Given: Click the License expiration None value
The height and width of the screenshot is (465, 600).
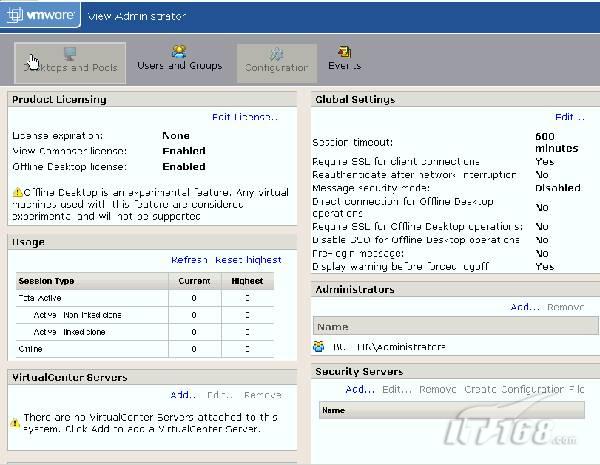Looking at the screenshot, I should coord(176,135).
